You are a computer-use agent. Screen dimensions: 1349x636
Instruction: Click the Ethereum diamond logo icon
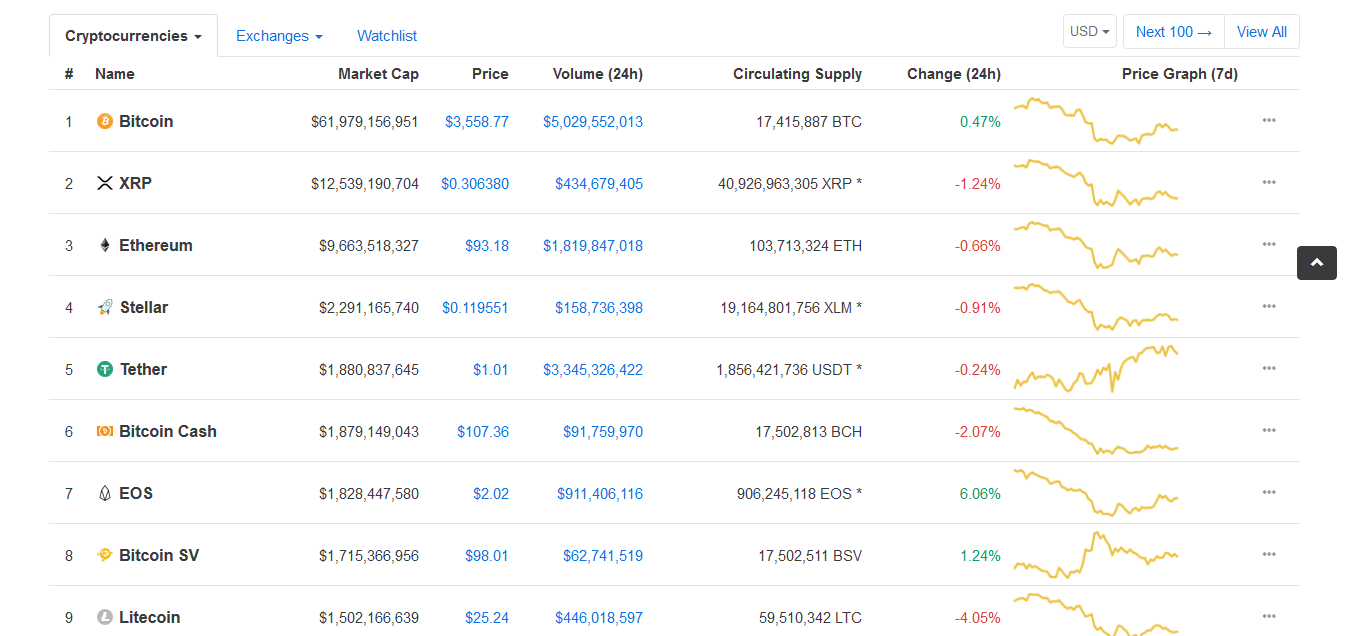(105, 245)
